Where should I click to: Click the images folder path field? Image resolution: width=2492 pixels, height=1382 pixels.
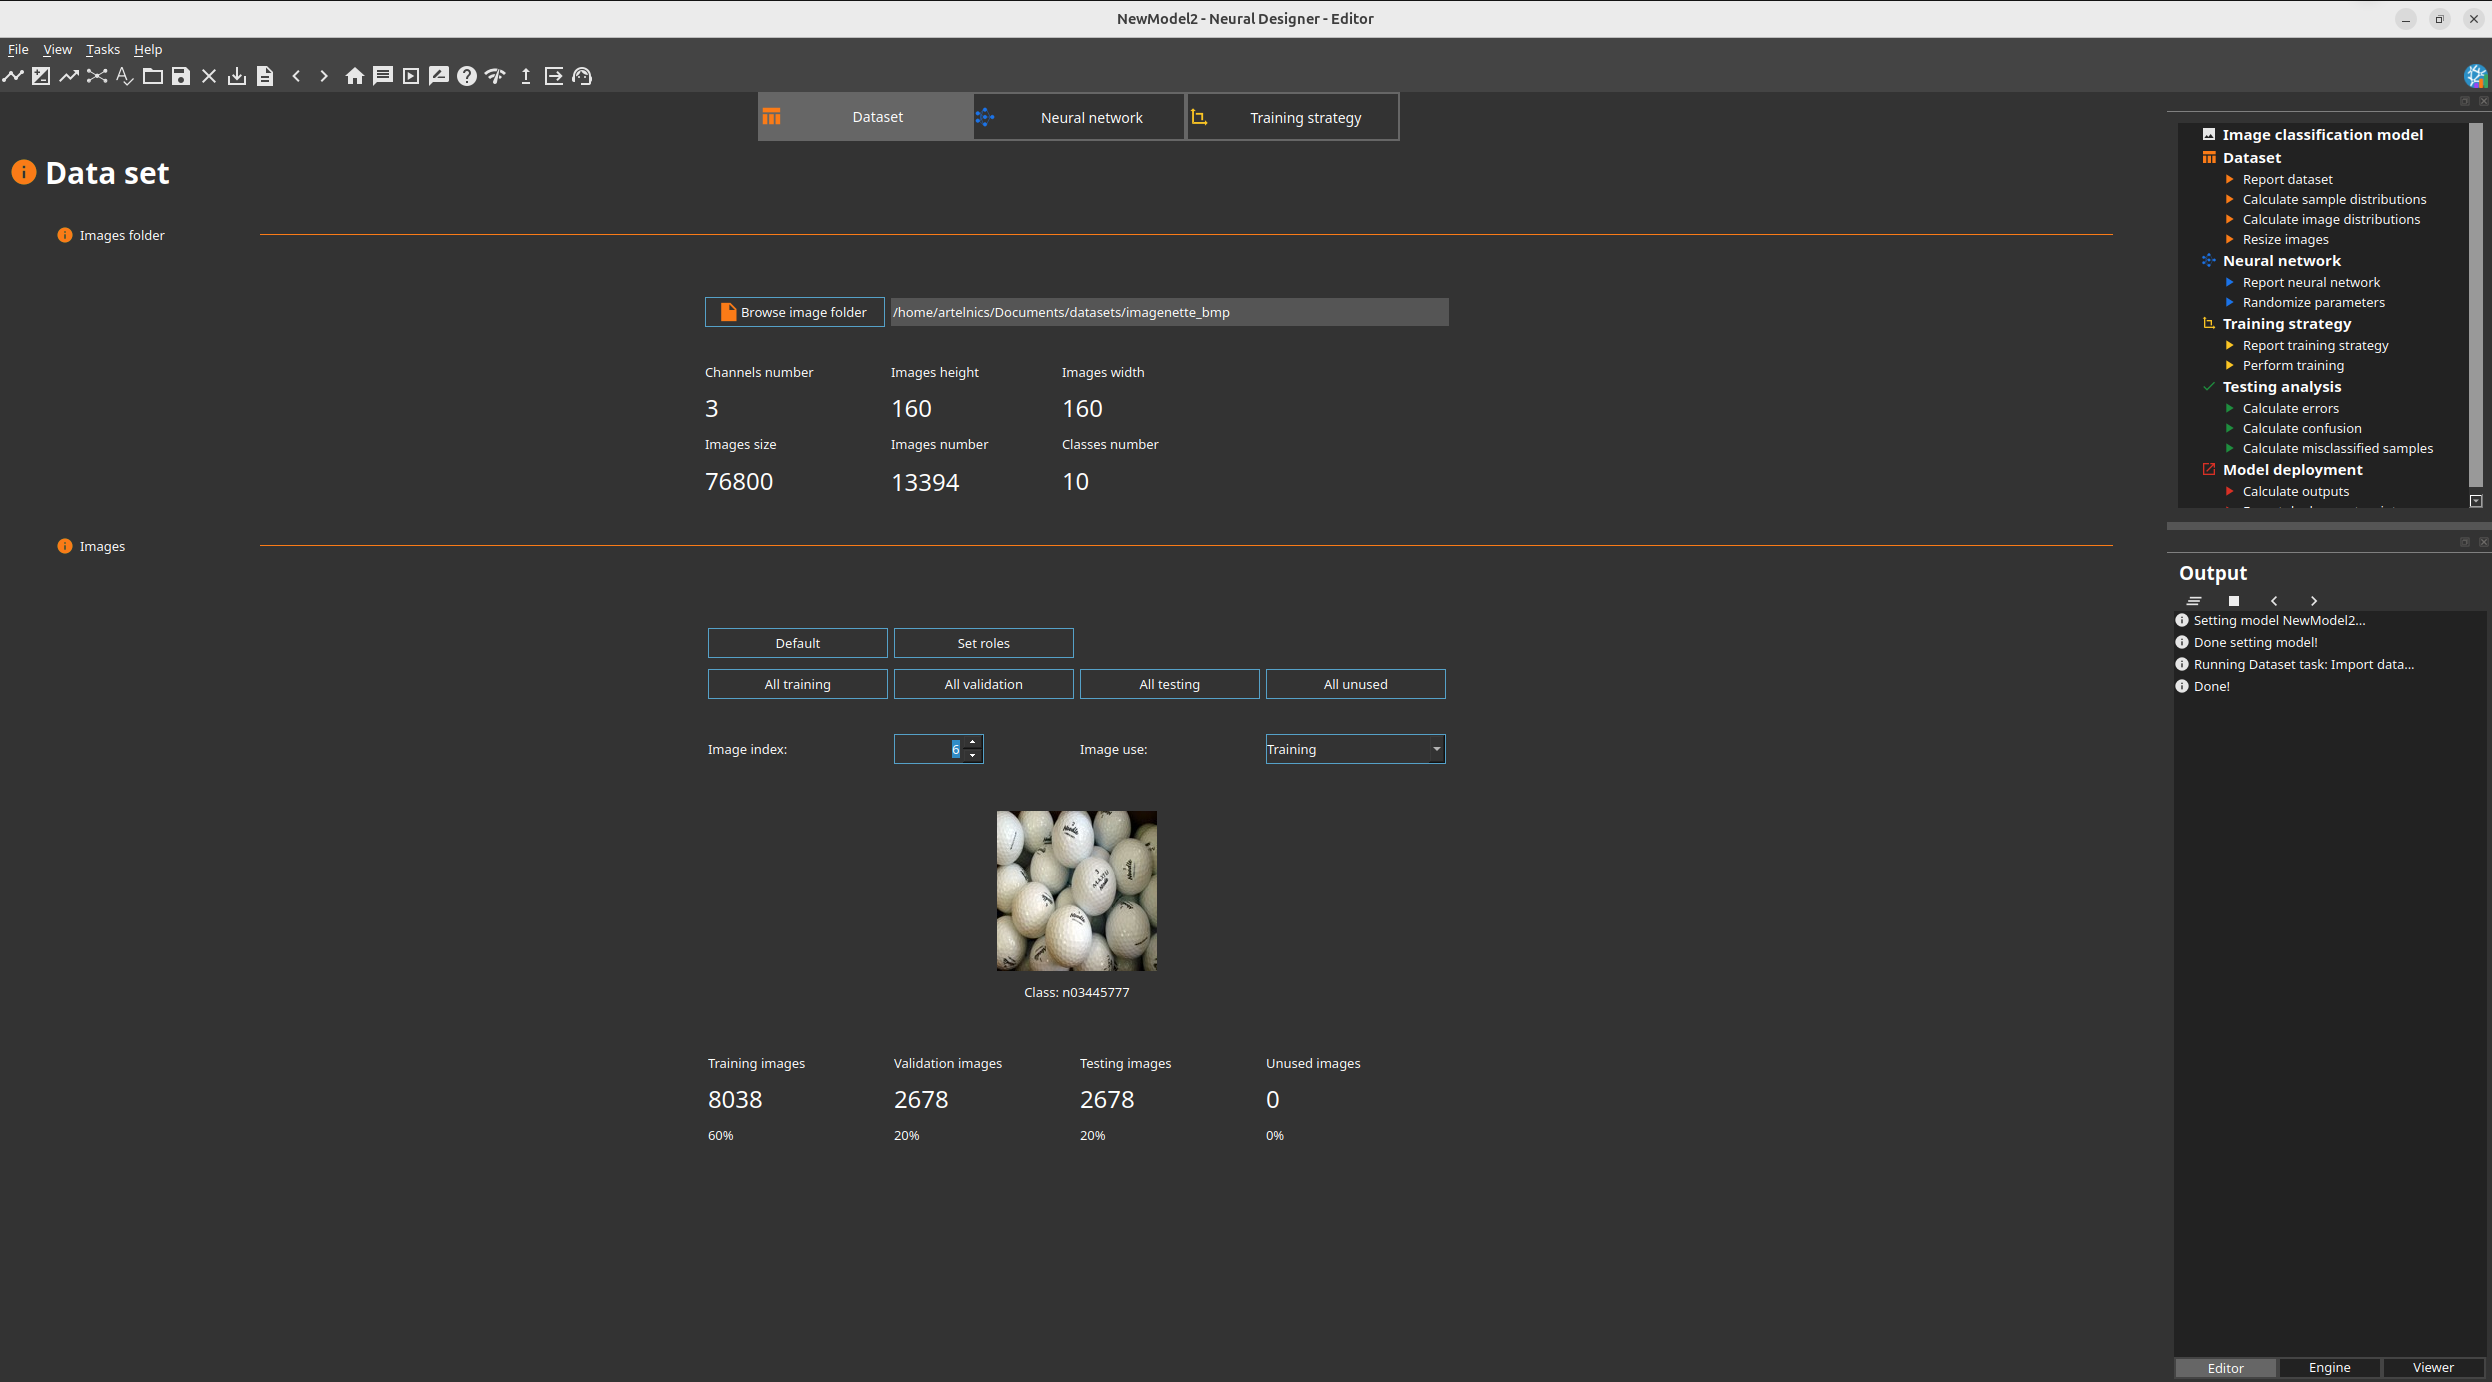[1169, 312]
